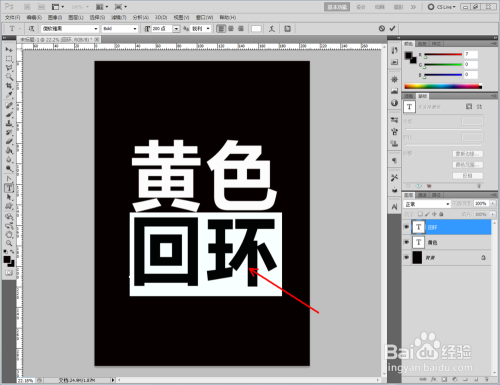The height and width of the screenshot is (385, 500).
Task: Open the anti-aliasing method dropdown
Action: [201, 29]
